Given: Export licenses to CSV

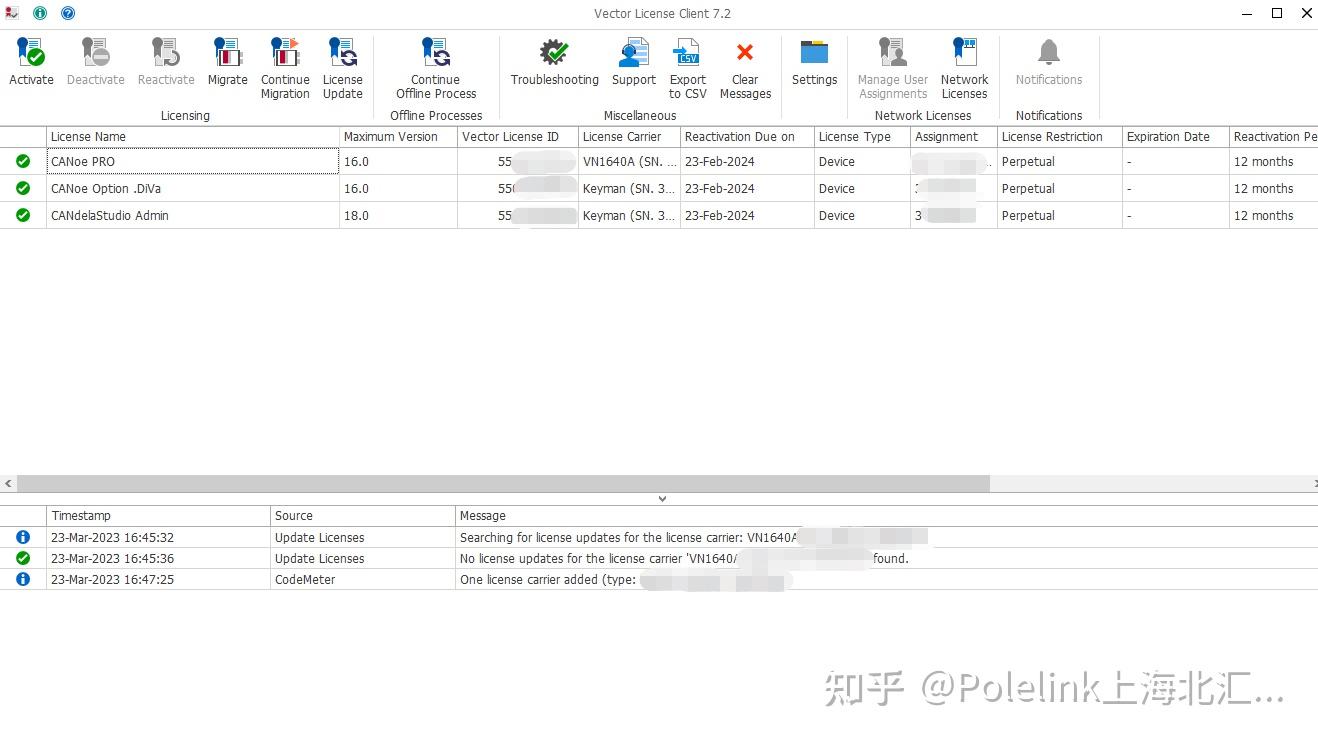Looking at the screenshot, I should click(687, 60).
